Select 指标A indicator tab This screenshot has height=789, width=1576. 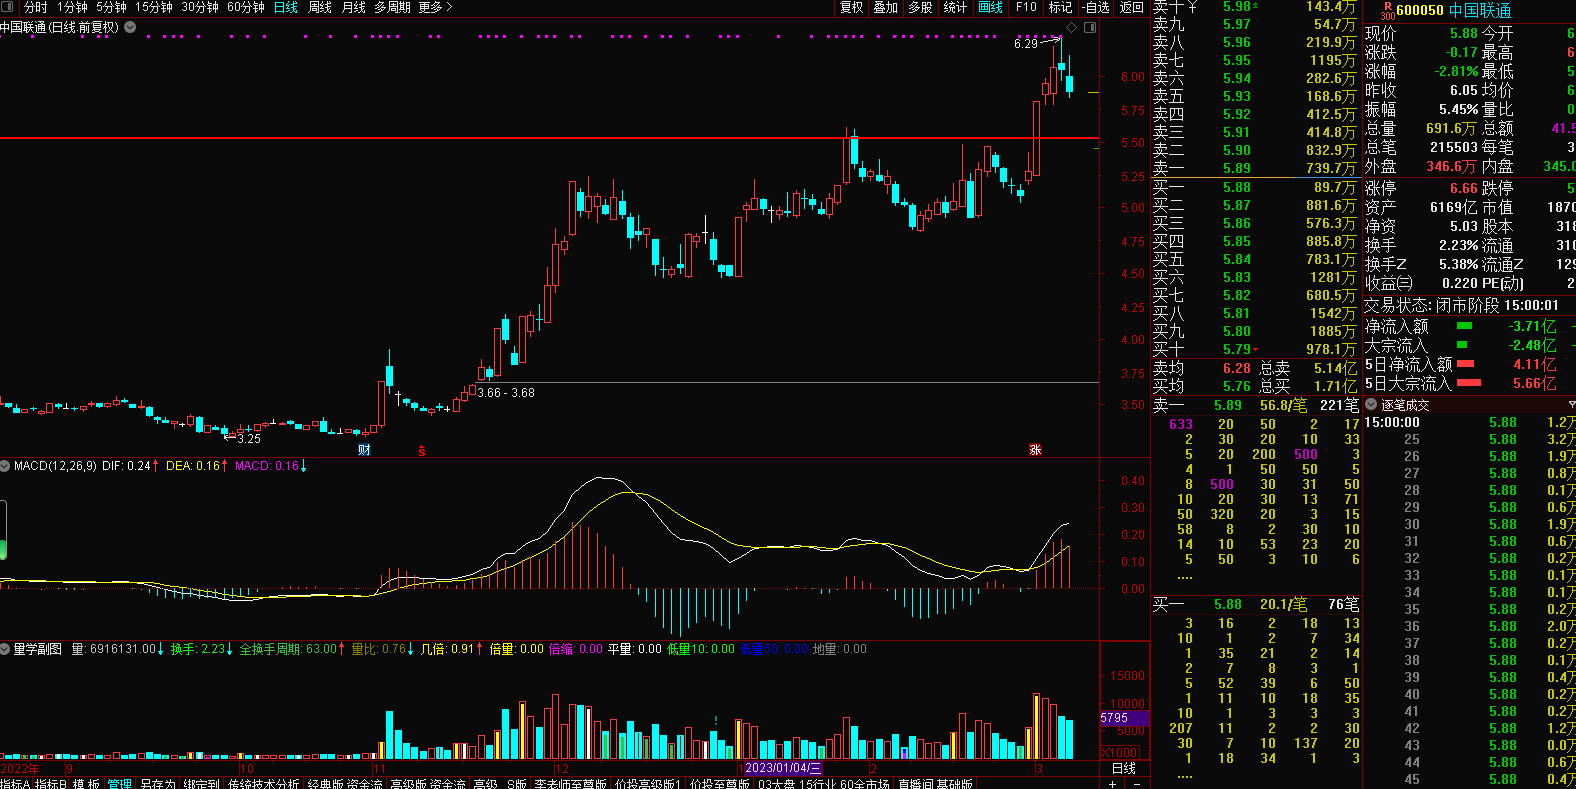tap(15, 783)
